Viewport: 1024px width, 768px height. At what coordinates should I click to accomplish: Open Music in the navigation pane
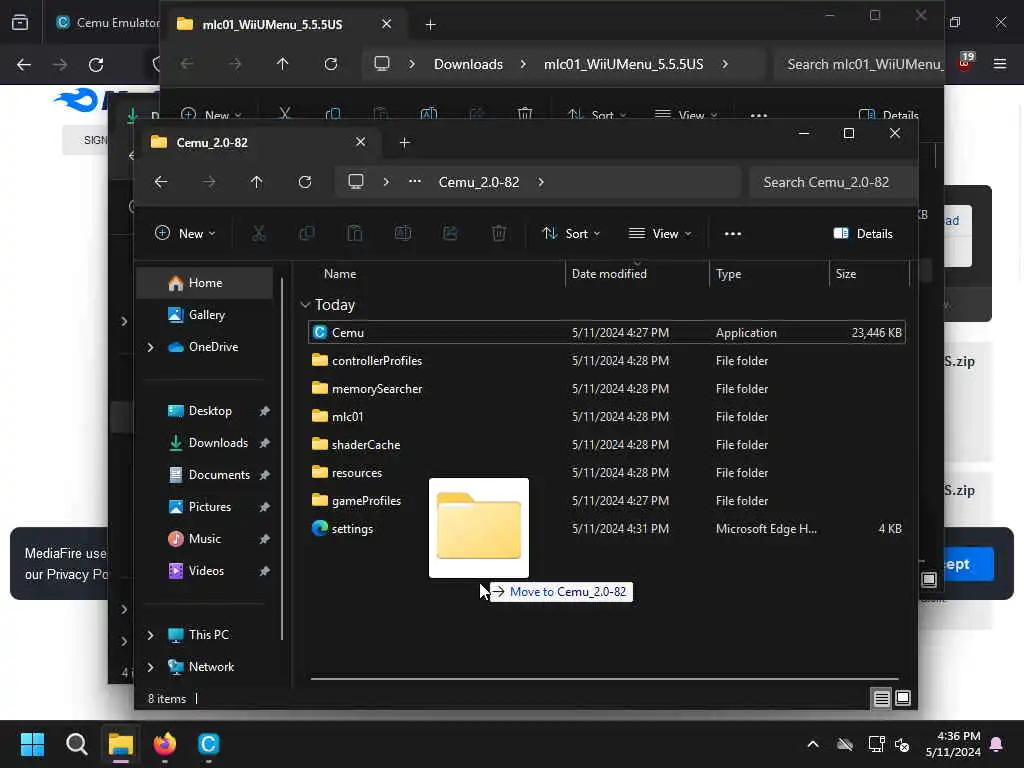pos(205,539)
